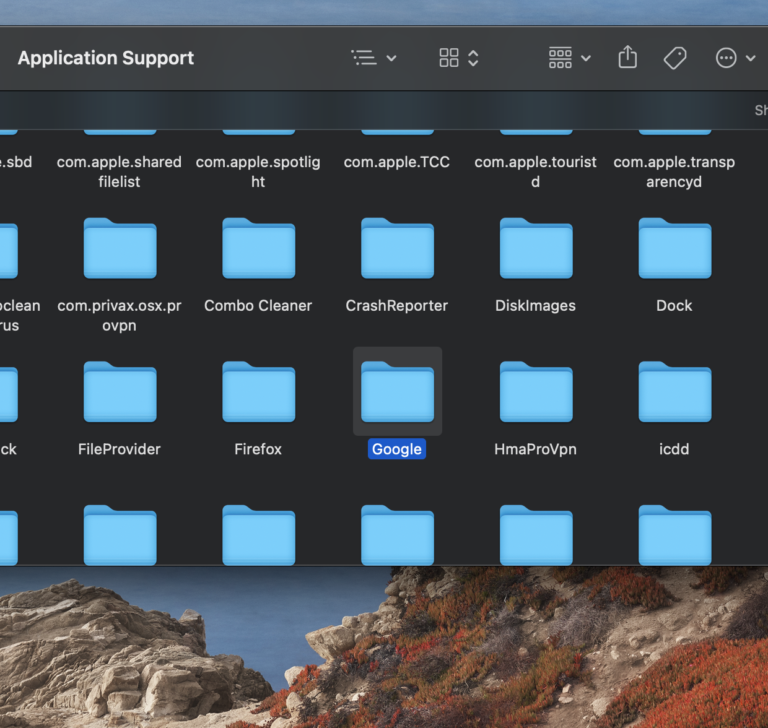The width and height of the screenshot is (768, 728).
Task: Click the Edit Tags icon
Action: click(x=675, y=58)
